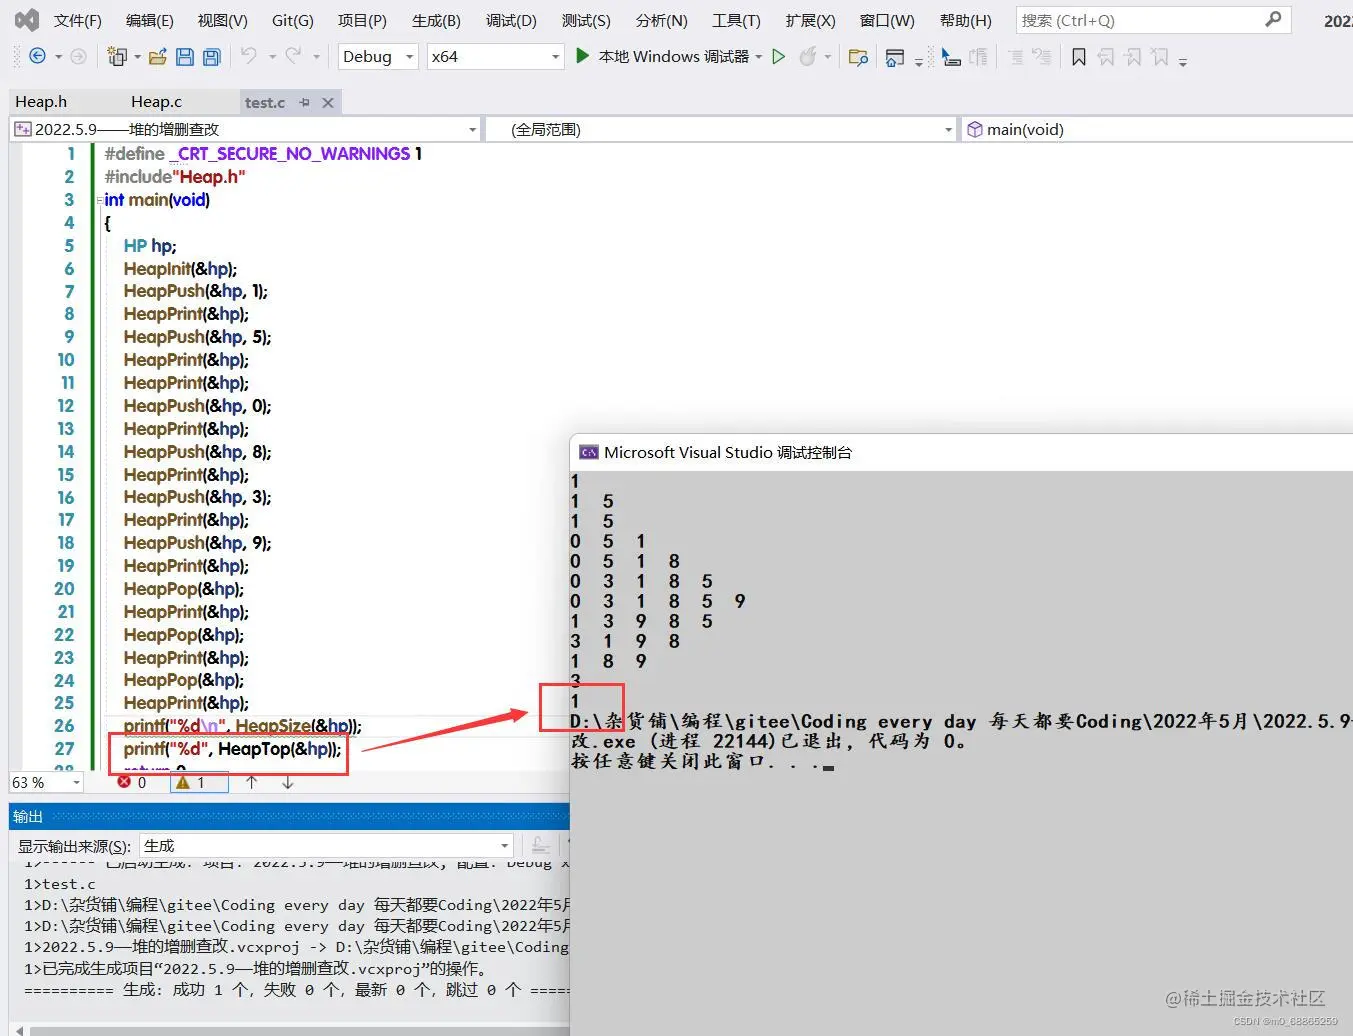This screenshot has height=1036, width=1353.
Task: Collapse the main function code fold at line 3
Action: click(100, 200)
